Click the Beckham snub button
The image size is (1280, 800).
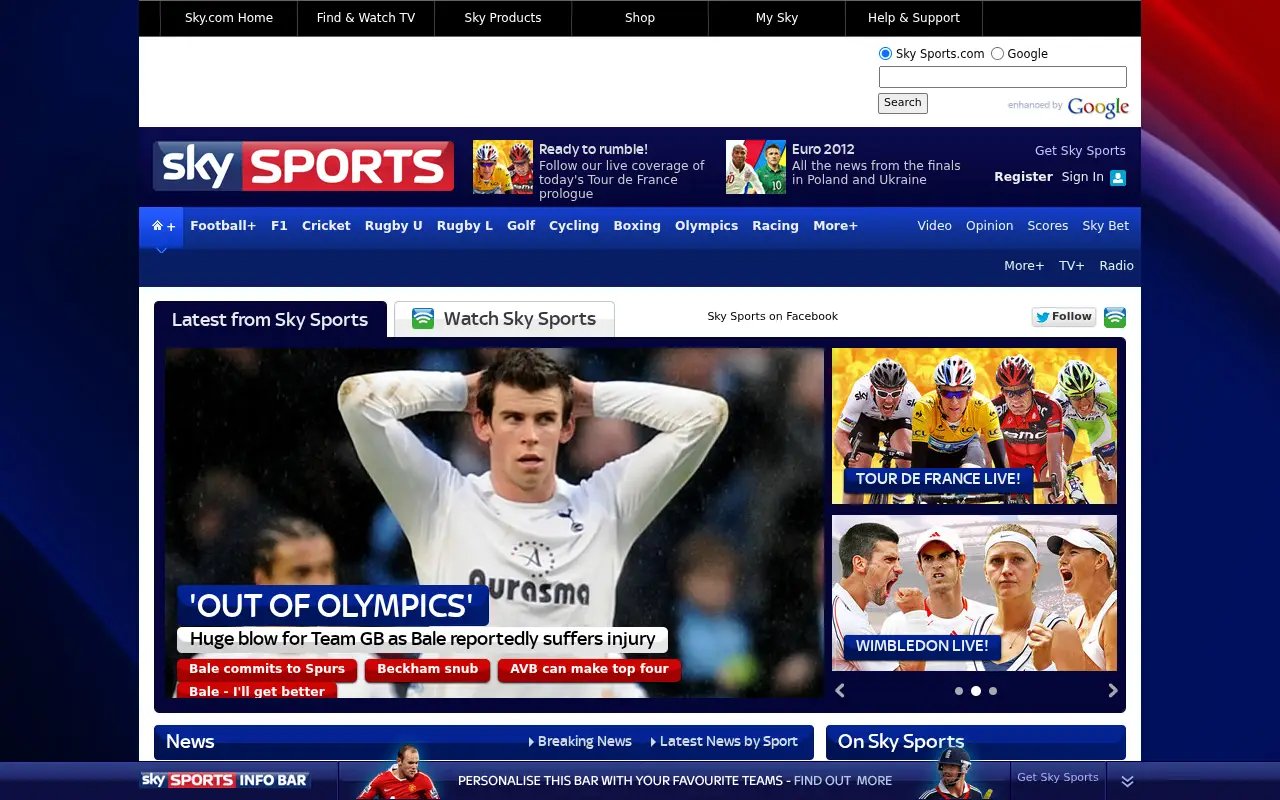pyautogui.click(x=428, y=669)
